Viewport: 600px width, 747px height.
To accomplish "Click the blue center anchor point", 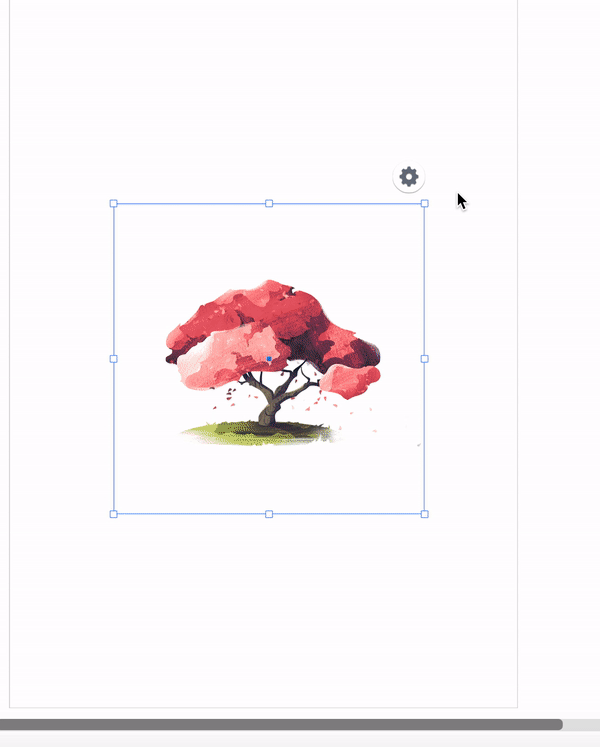I will point(269,359).
